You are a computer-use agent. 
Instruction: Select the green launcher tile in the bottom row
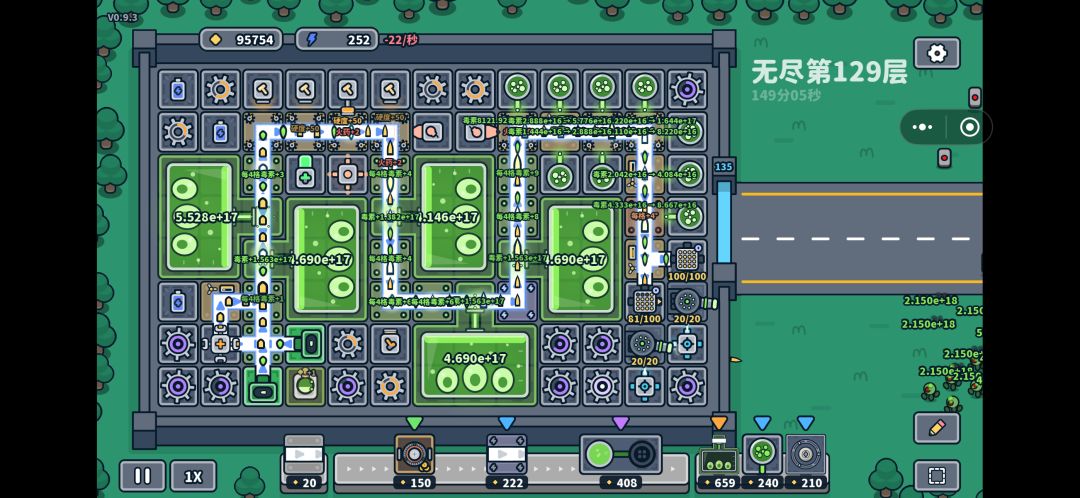click(262, 386)
